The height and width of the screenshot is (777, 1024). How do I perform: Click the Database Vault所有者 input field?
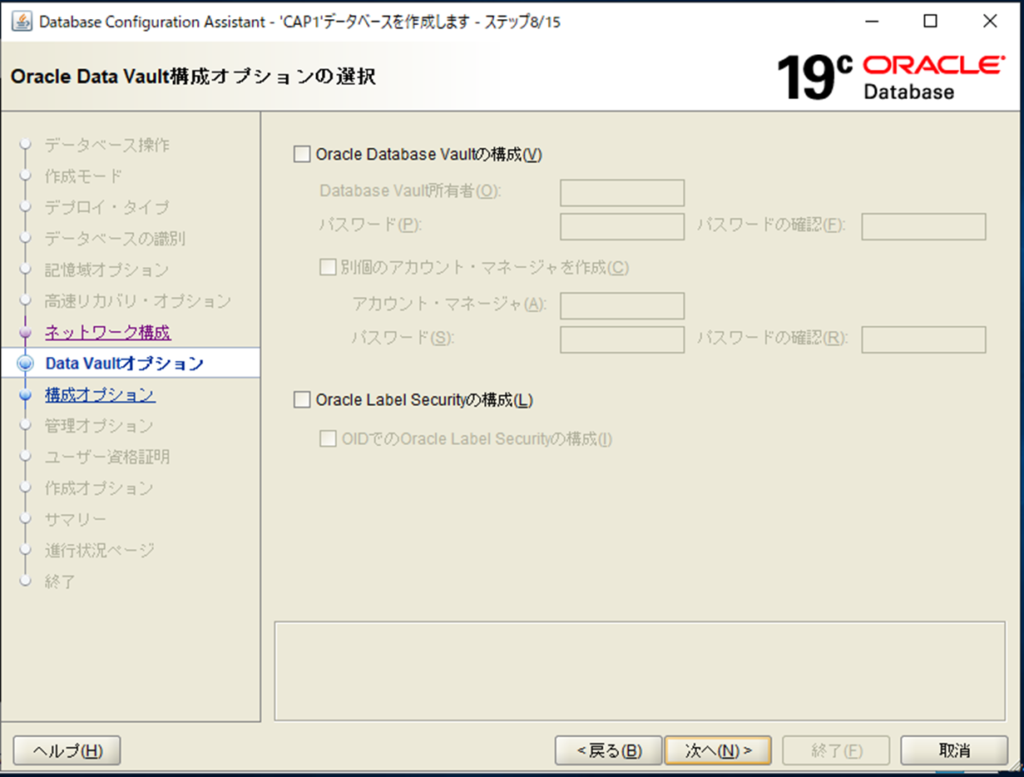[622, 192]
